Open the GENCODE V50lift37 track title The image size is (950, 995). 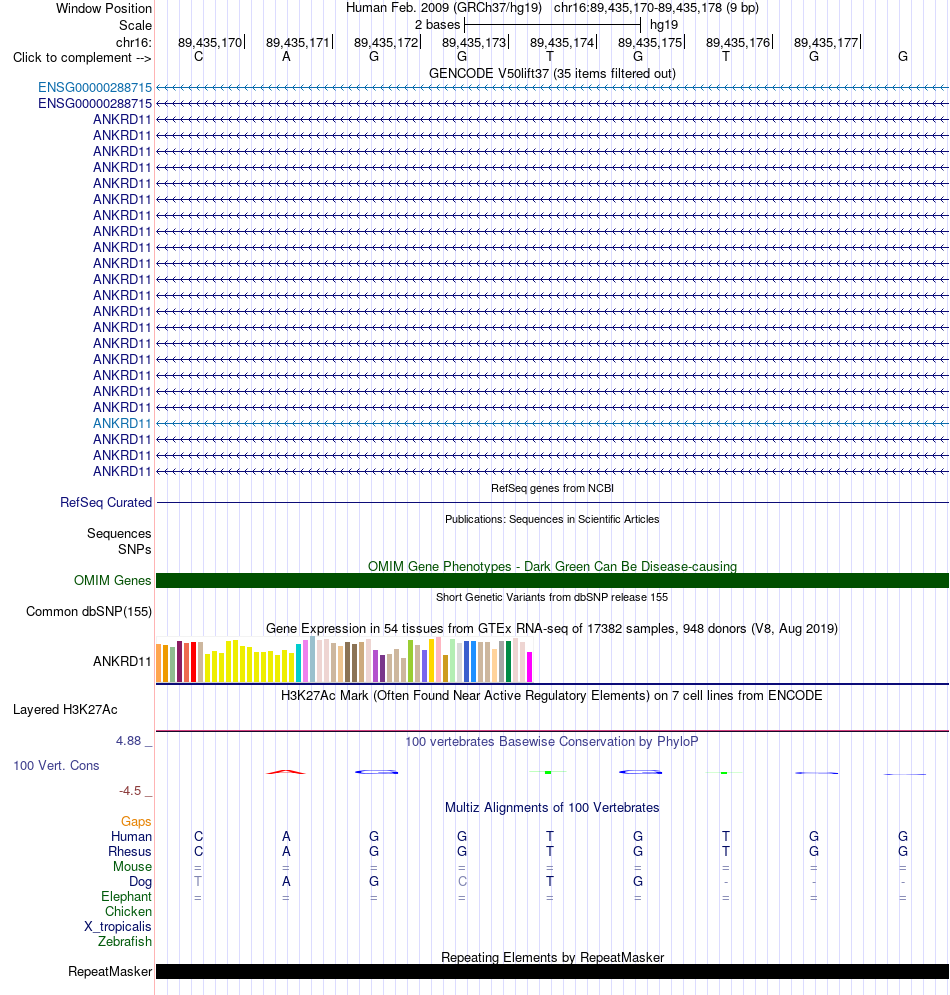[x=552, y=74]
